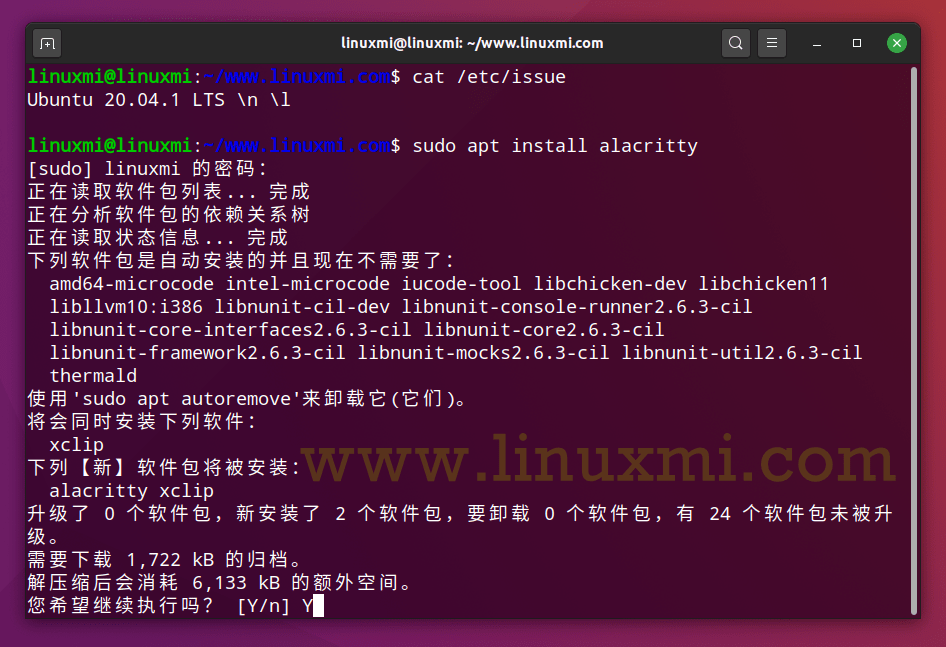Click the '下列软件包是自动安装的并且现在不需要了:' line
This screenshot has width=946, height=647.
[x=241, y=261]
